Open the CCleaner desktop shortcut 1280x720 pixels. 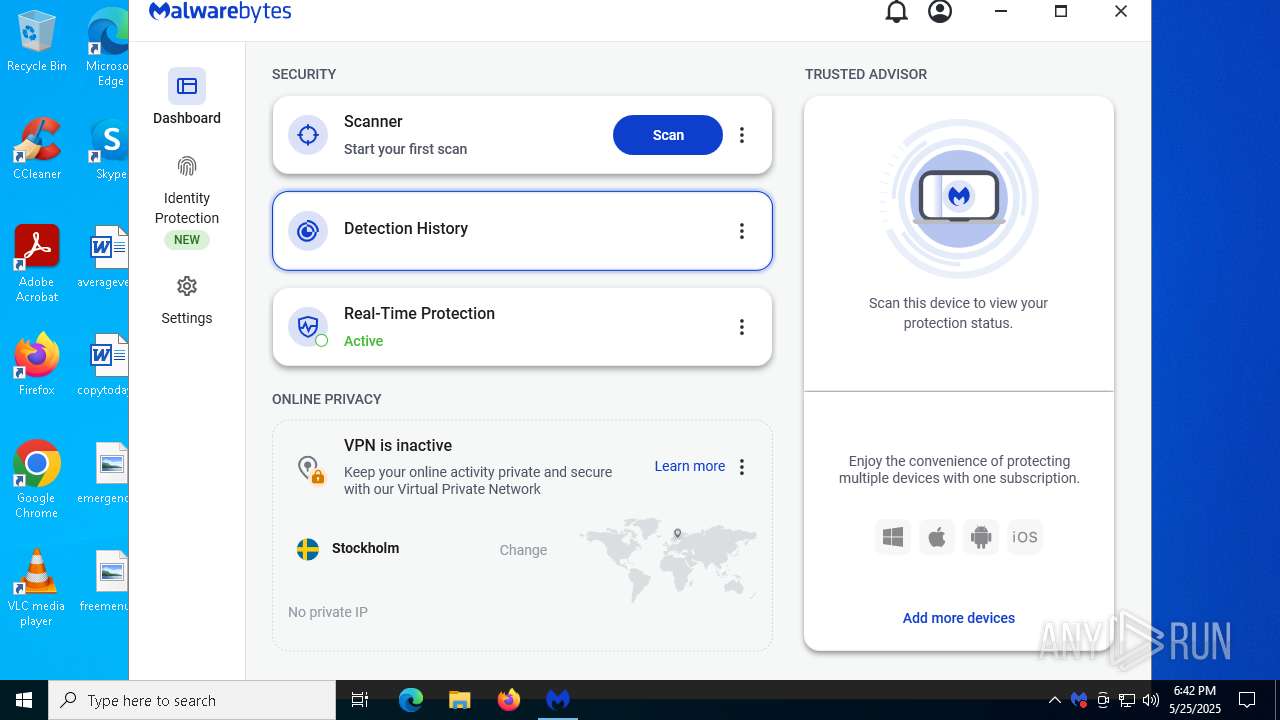[x=37, y=149]
